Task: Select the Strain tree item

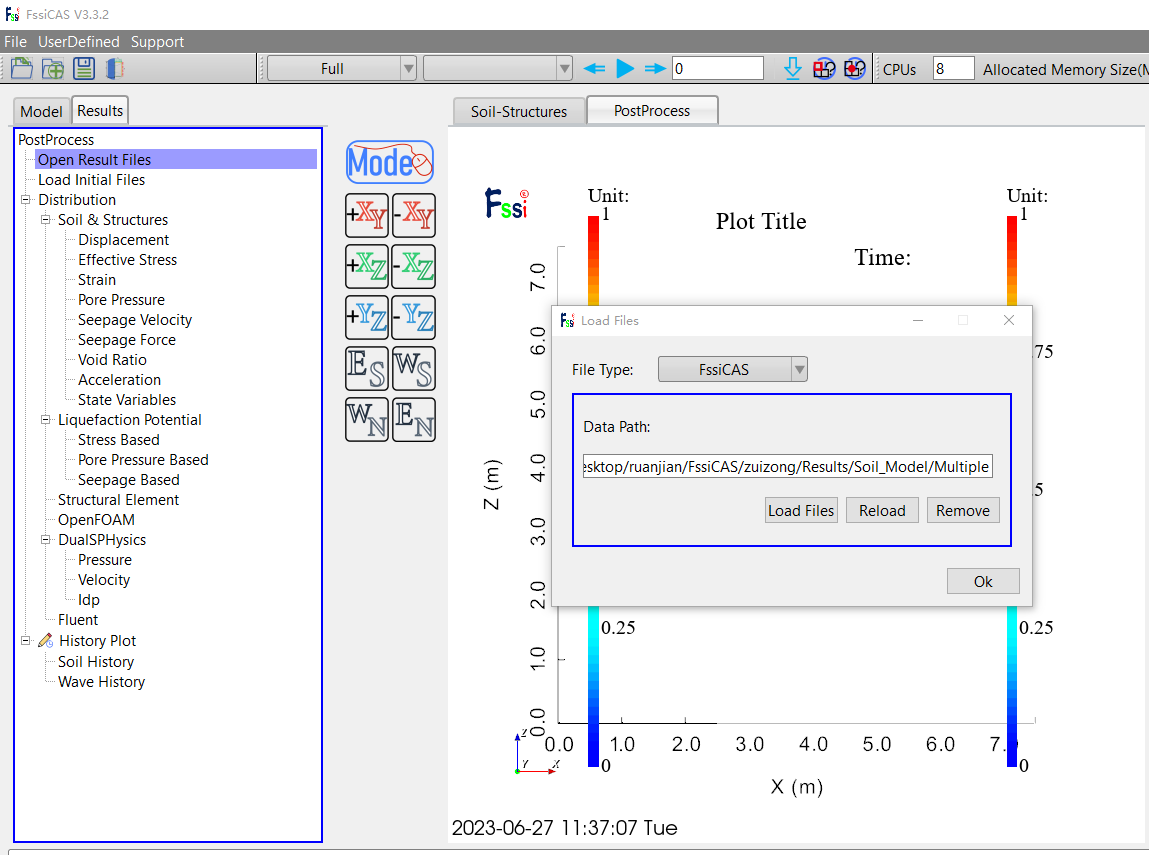Action: pos(97,279)
